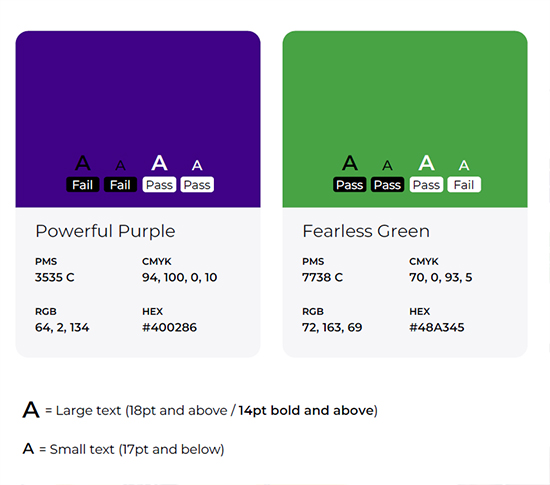Click large A icon in Large text legend

pyautogui.click(x=31, y=410)
